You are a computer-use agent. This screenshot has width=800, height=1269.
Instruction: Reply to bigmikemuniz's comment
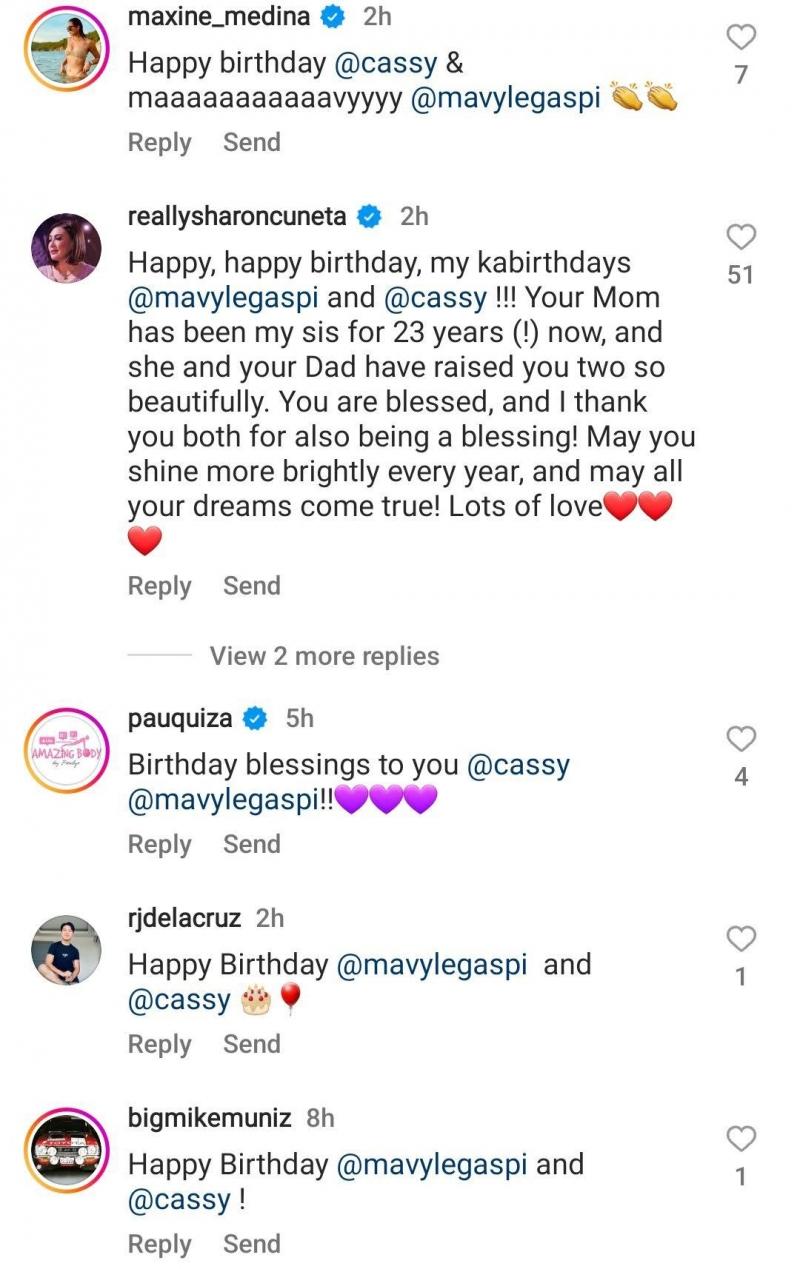[159, 1244]
